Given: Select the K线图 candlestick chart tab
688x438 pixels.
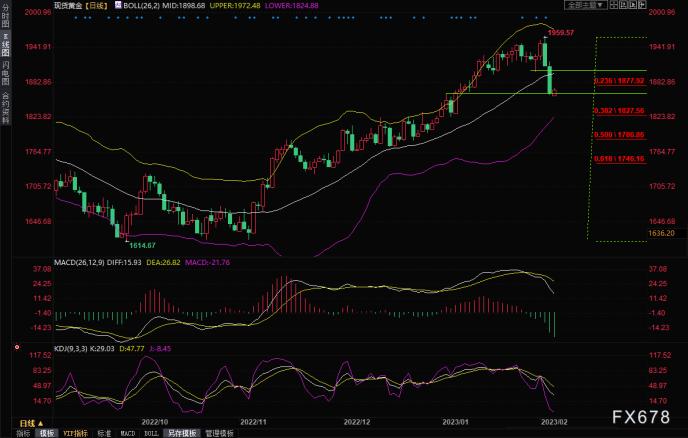Looking at the screenshot, I should click(x=5, y=44).
